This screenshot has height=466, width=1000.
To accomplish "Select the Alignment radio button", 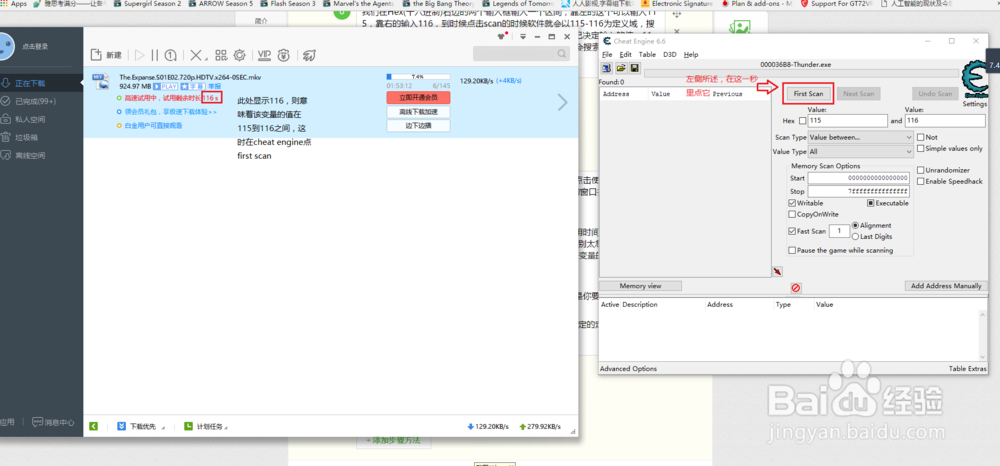I will pos(856,226).
